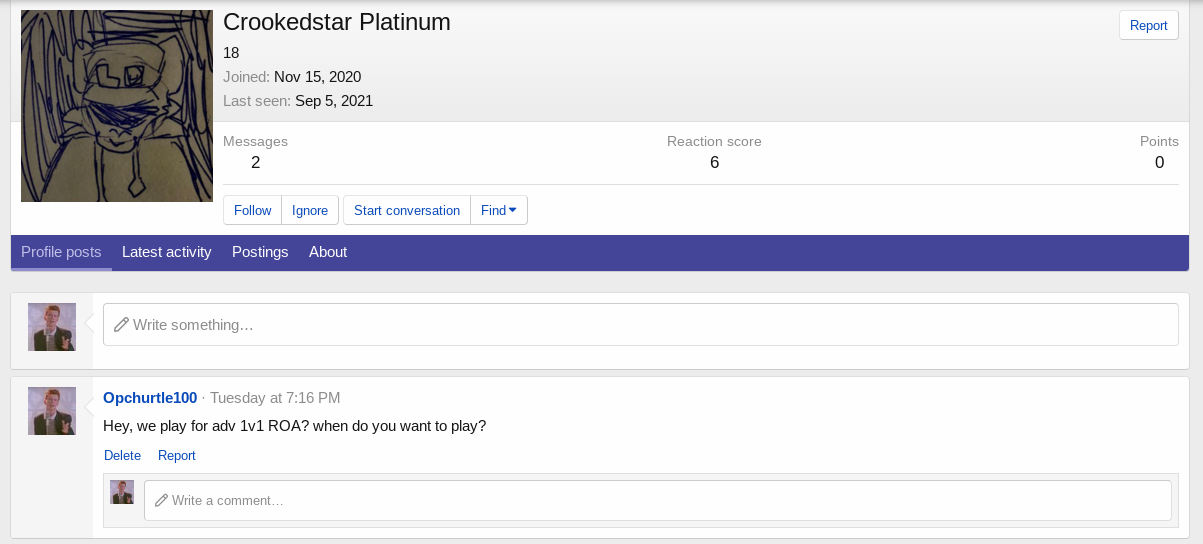Switch to the Latest activity tab
Image resolution: width=1203 pixels, height=544 pixels.
point(166,252)
